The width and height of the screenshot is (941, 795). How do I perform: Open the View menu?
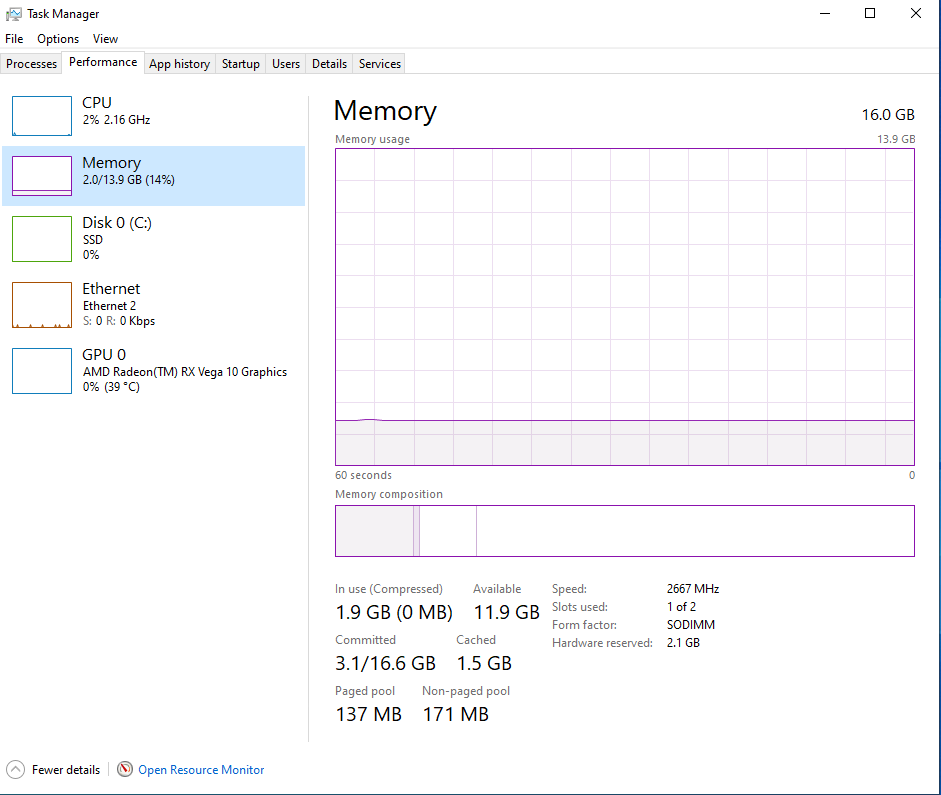106,39
